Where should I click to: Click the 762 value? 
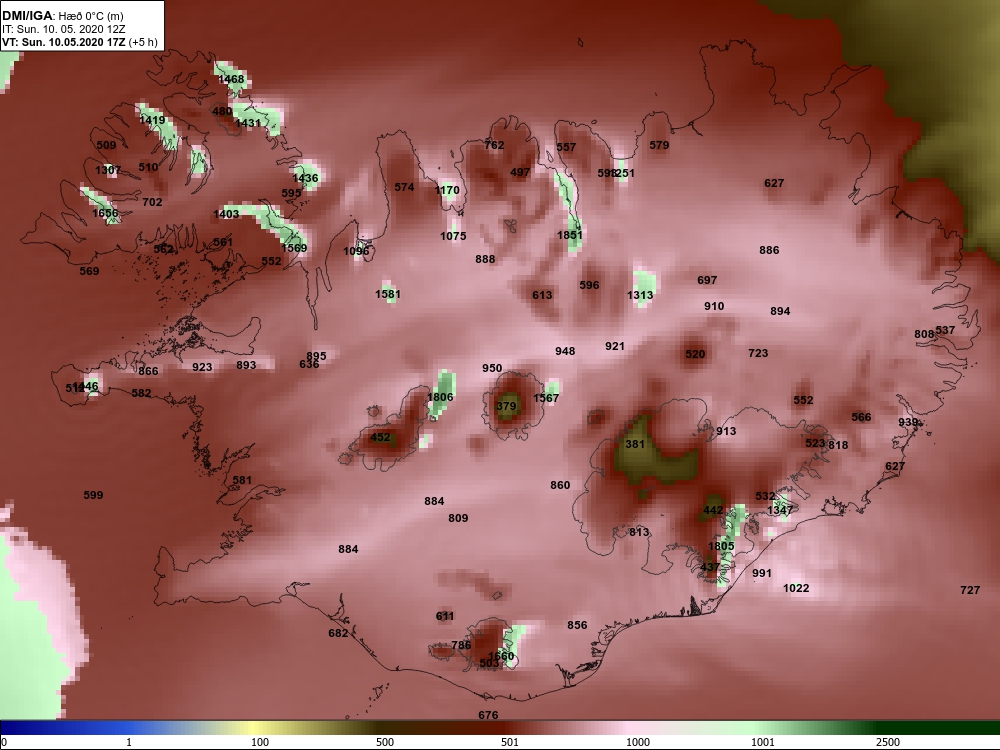[x=494, y=145]
